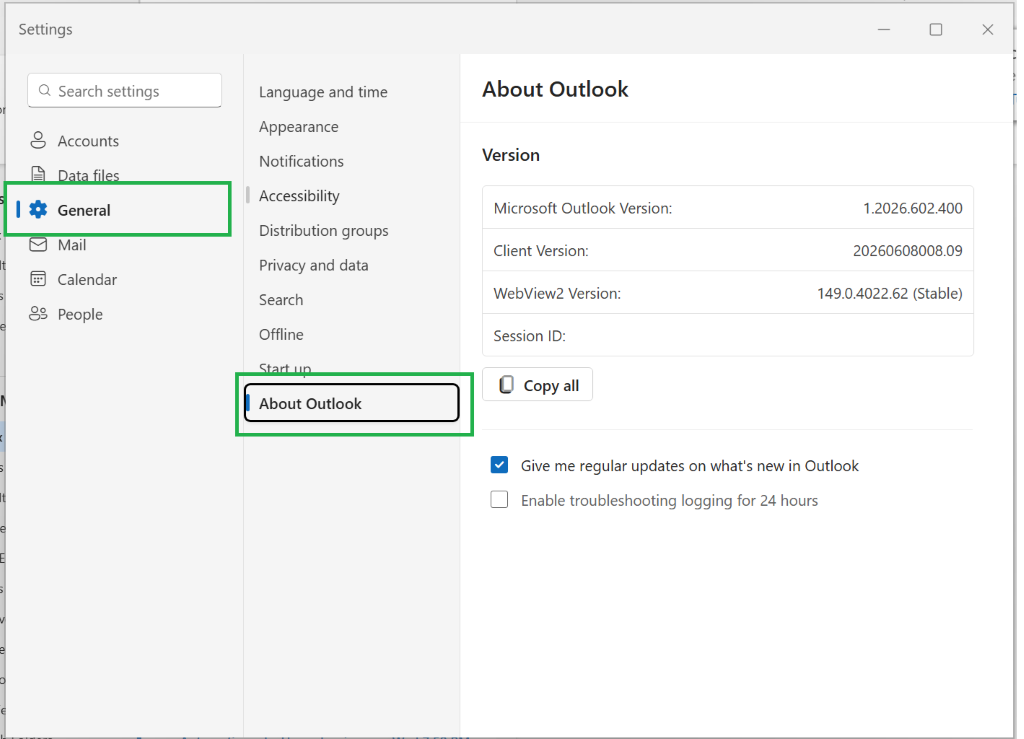The width and height of the screenshot is (1024, 739).
Task: Open the Search settings submenu item
Action: [281, 300]
